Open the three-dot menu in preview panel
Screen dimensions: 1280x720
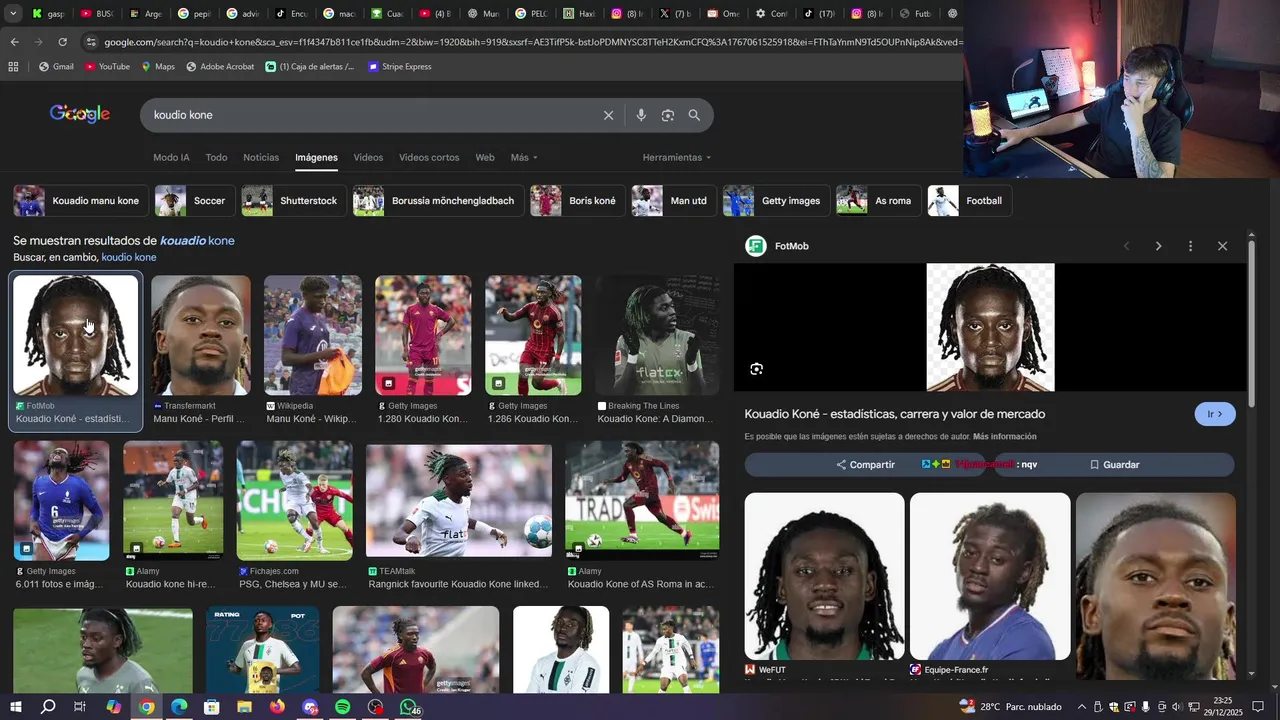[1190, 246]
